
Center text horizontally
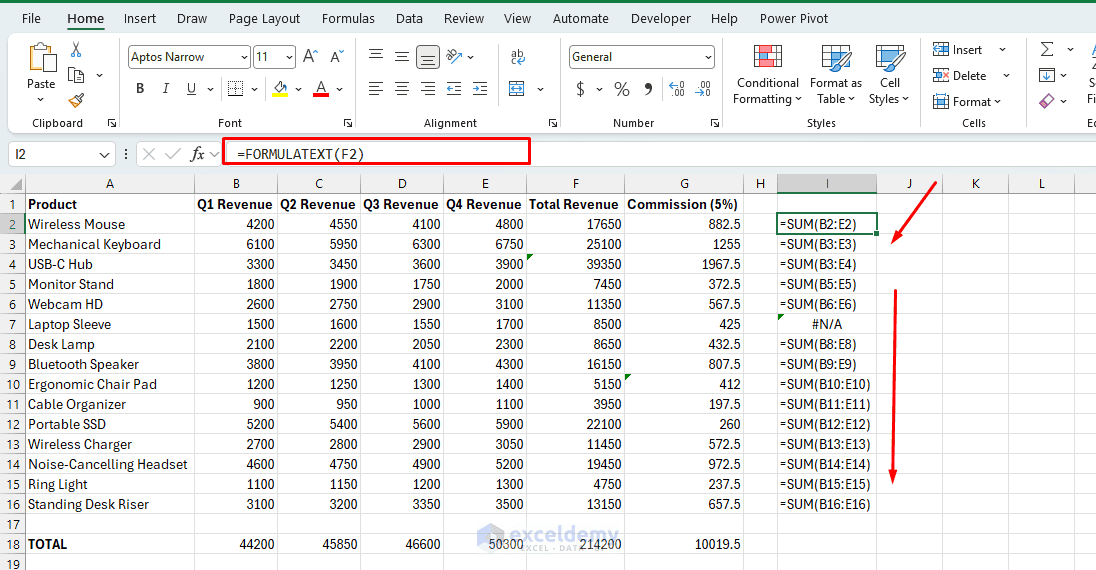pyautogui.click(x=402, y=89)
